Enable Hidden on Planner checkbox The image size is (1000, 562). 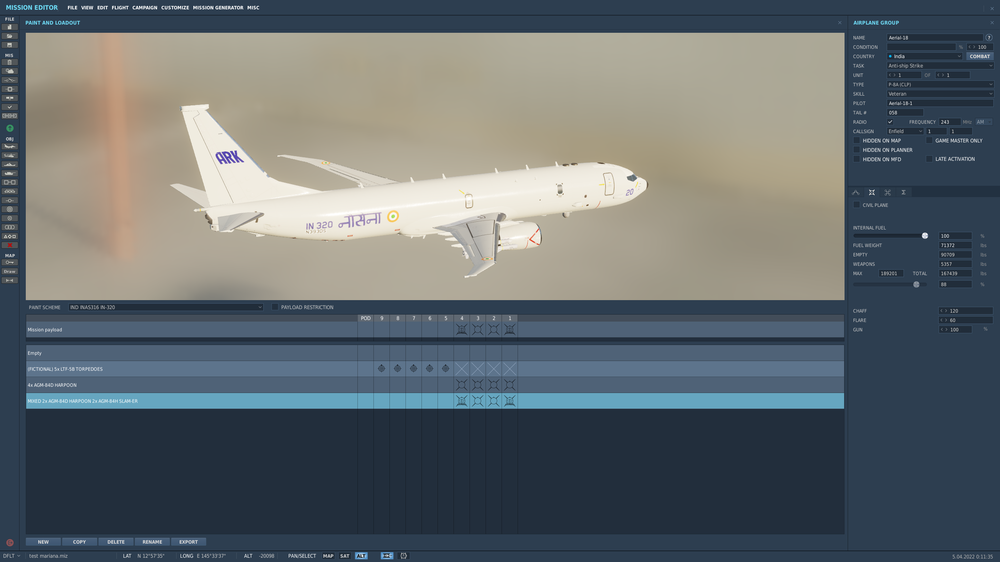tap(857, 150)
